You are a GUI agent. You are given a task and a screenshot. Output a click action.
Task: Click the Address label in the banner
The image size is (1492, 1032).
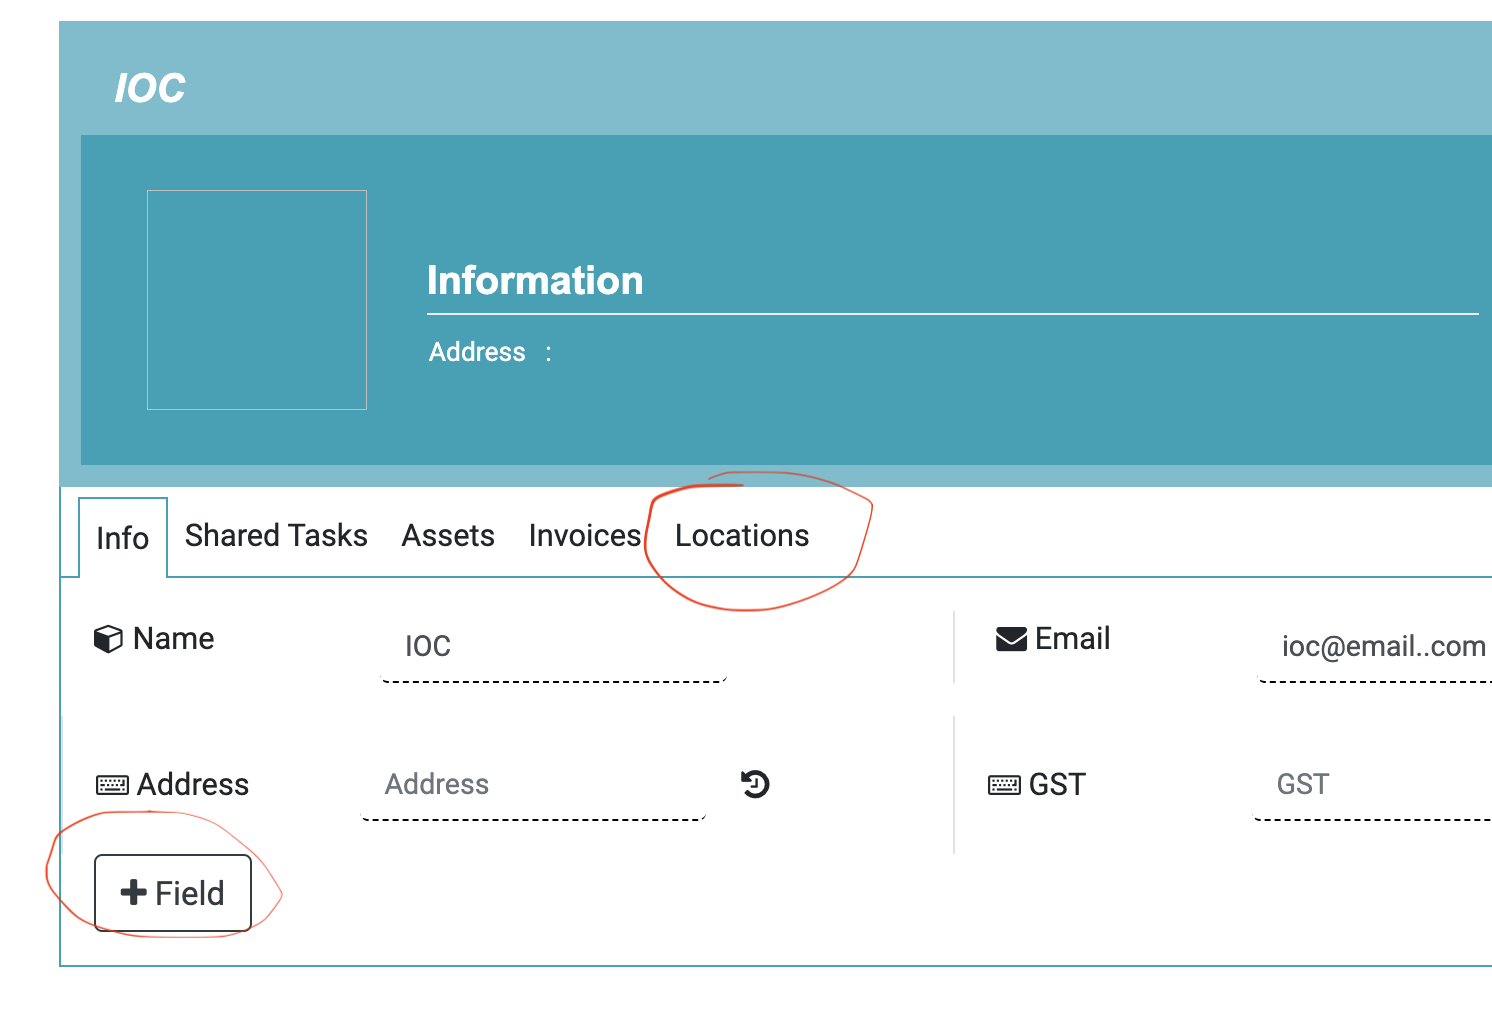tap(477, 352)
